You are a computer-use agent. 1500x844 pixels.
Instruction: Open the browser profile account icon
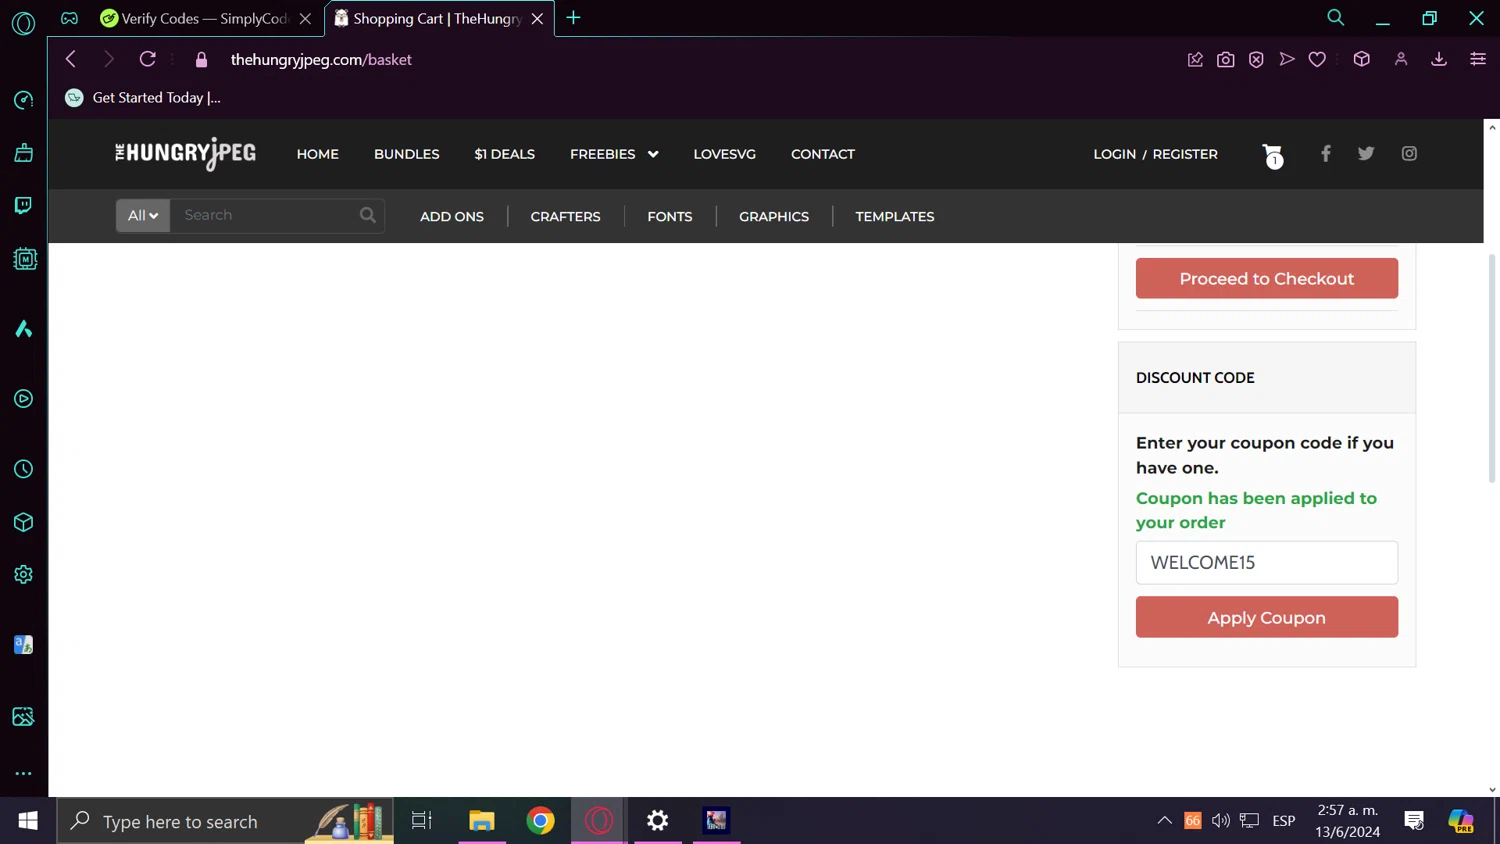(1401, 60)
